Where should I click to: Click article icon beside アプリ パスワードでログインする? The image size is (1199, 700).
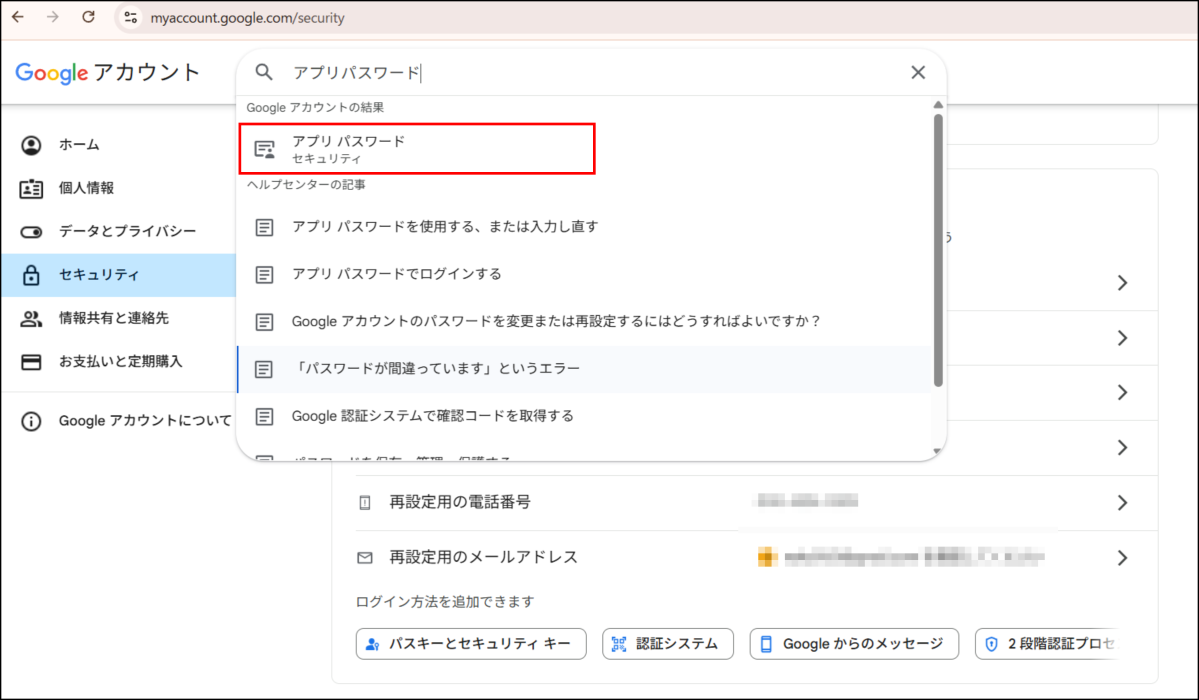[x=264, y=275]
